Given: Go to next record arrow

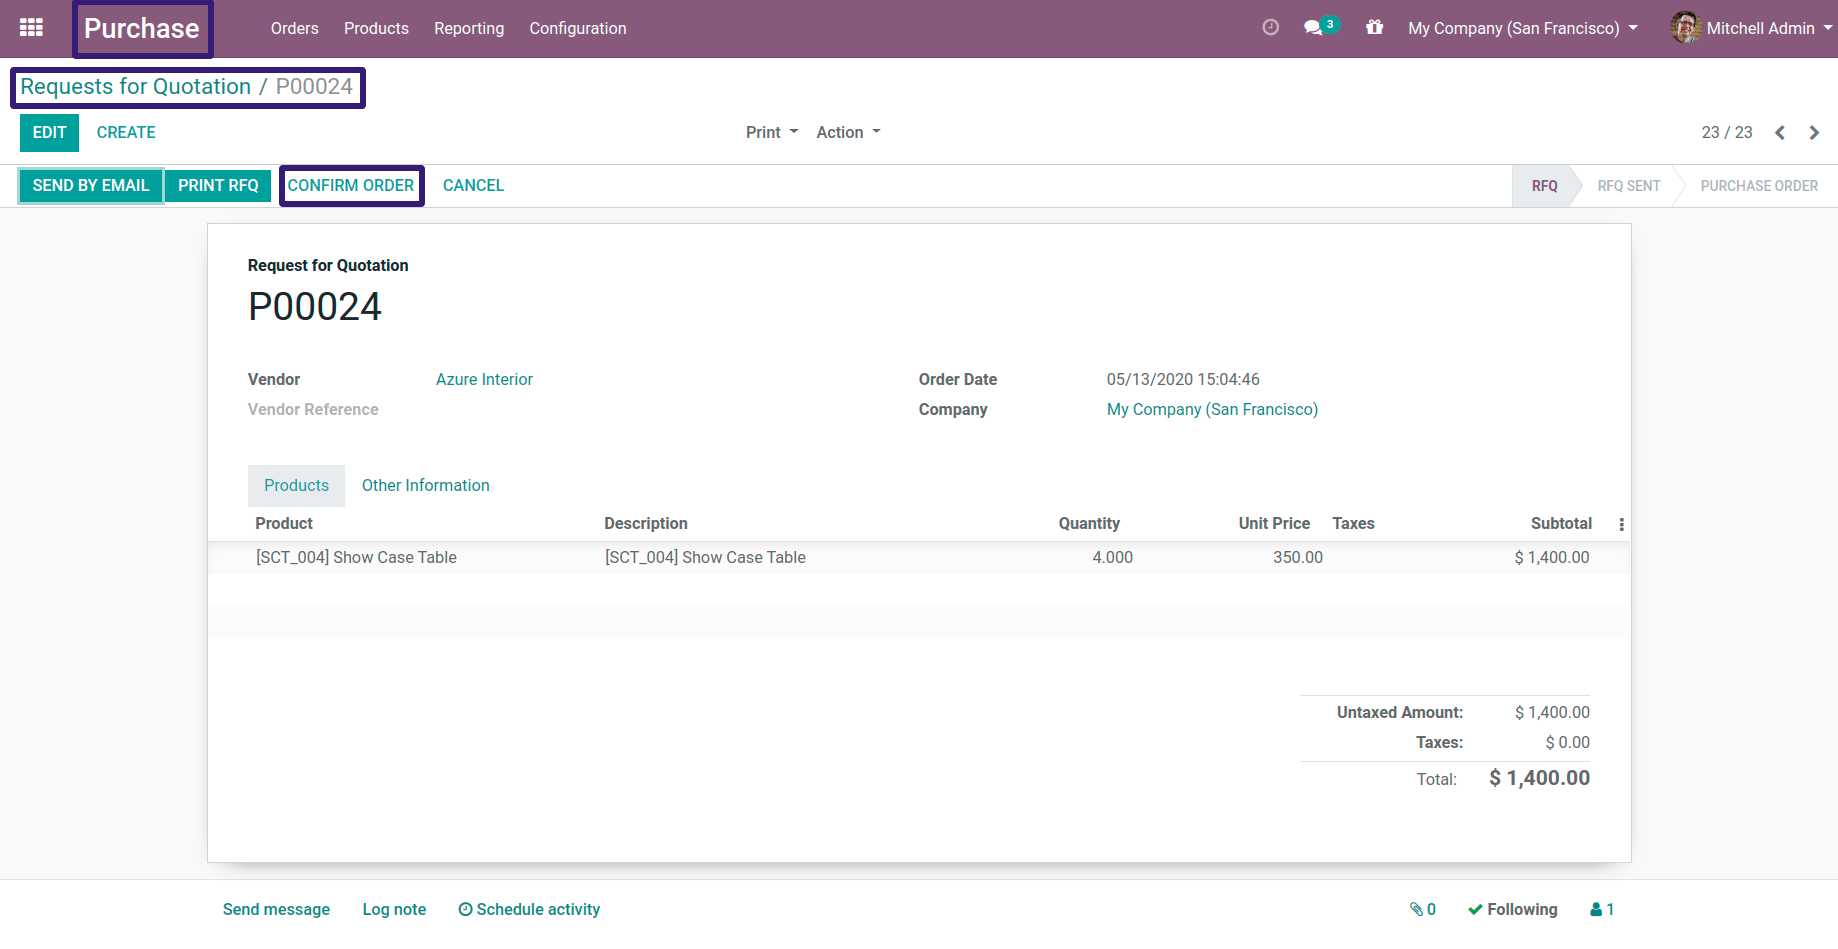Looking at the screenshot, I should point(1814,133).
